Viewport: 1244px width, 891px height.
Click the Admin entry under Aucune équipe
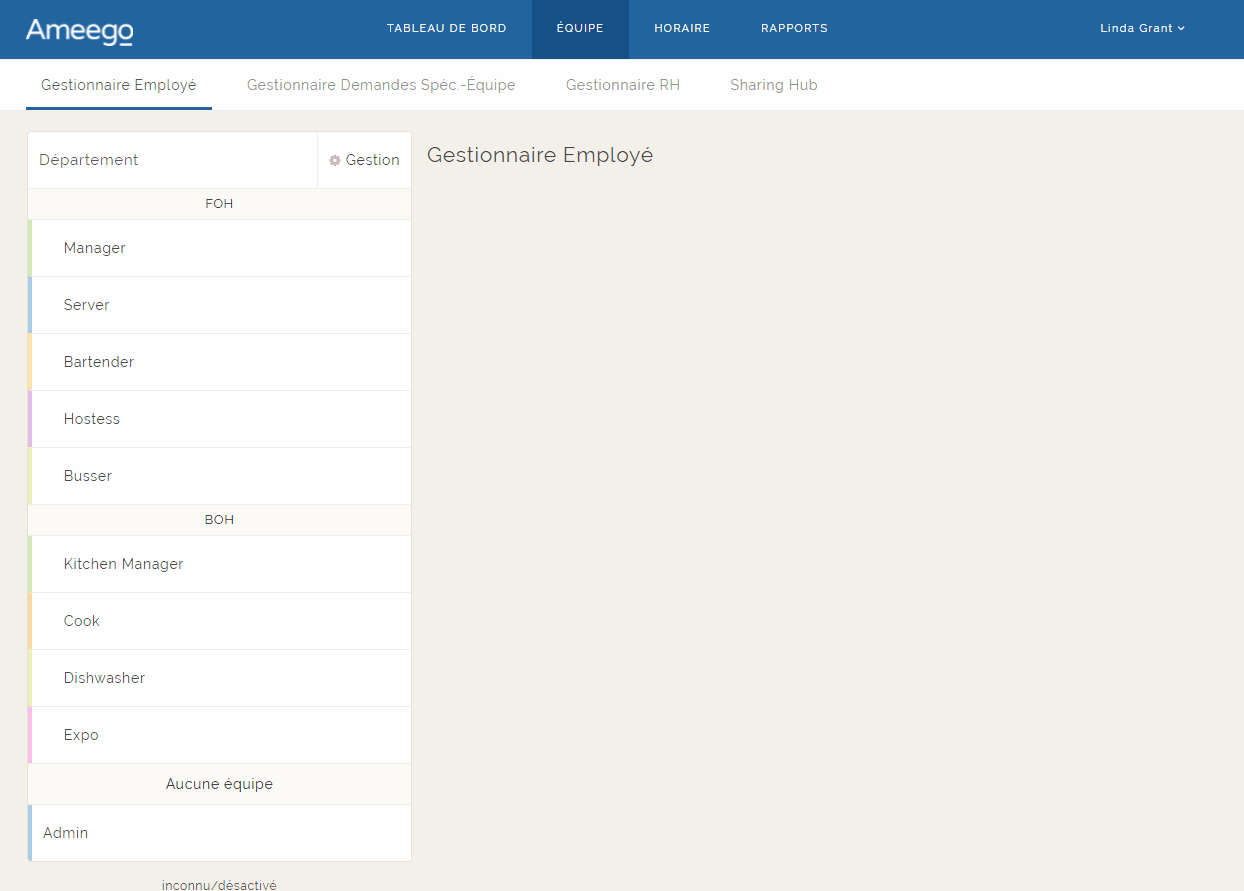pyautogui.click(x=66, y=833)
